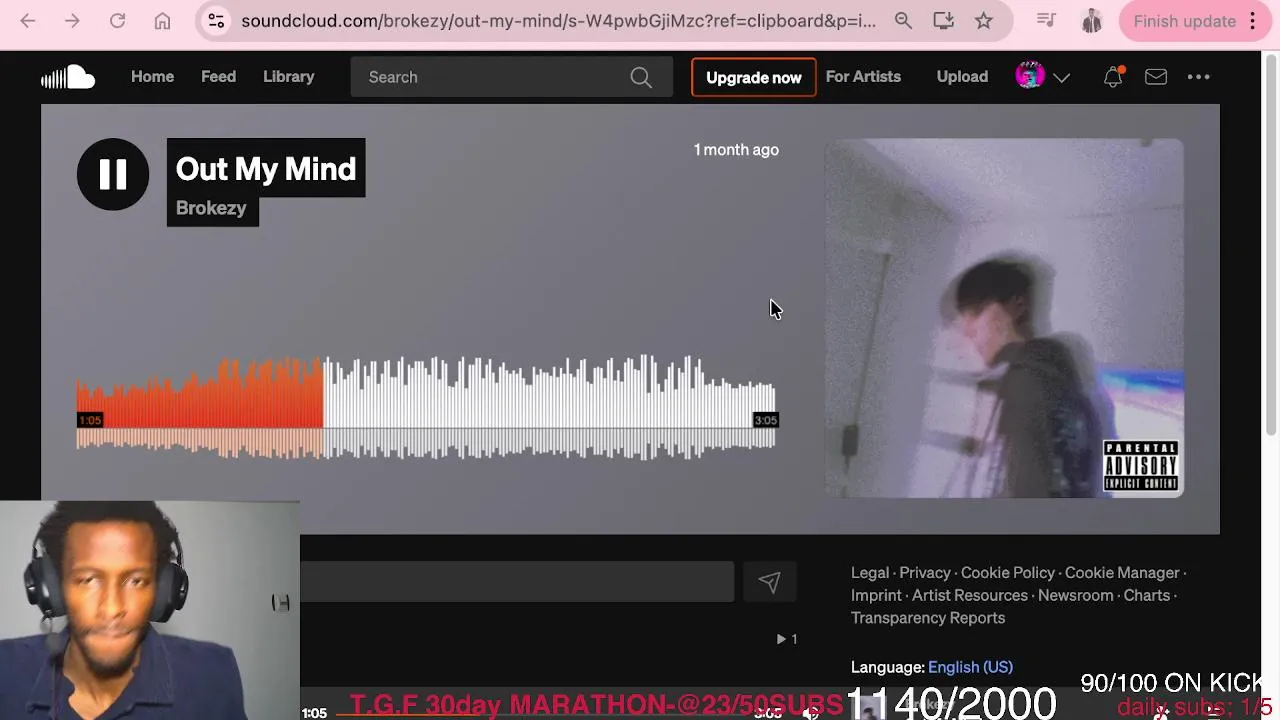Click the 3:05 duration label

click(765, 420)
